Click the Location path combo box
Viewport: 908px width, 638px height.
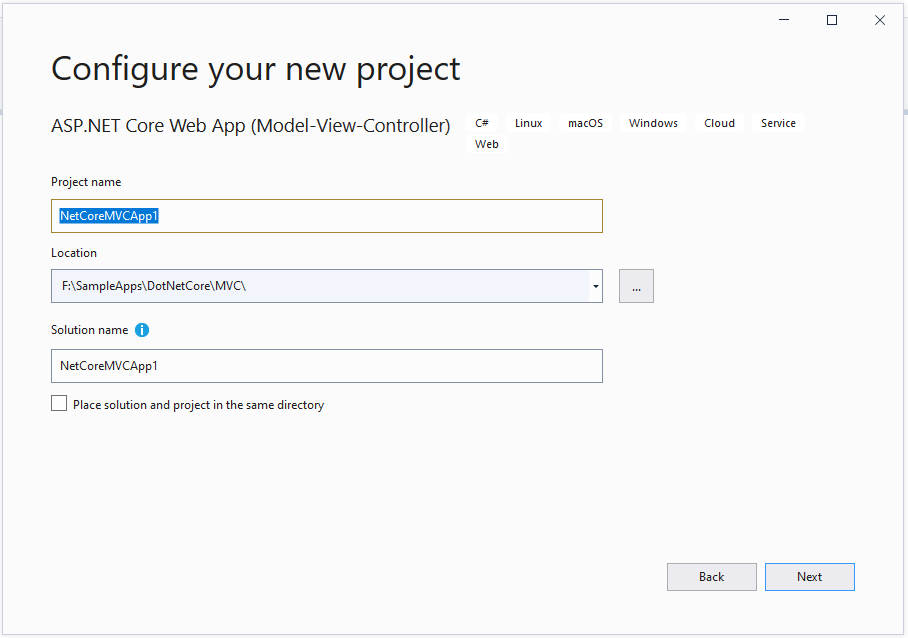(x=327, y=286)
